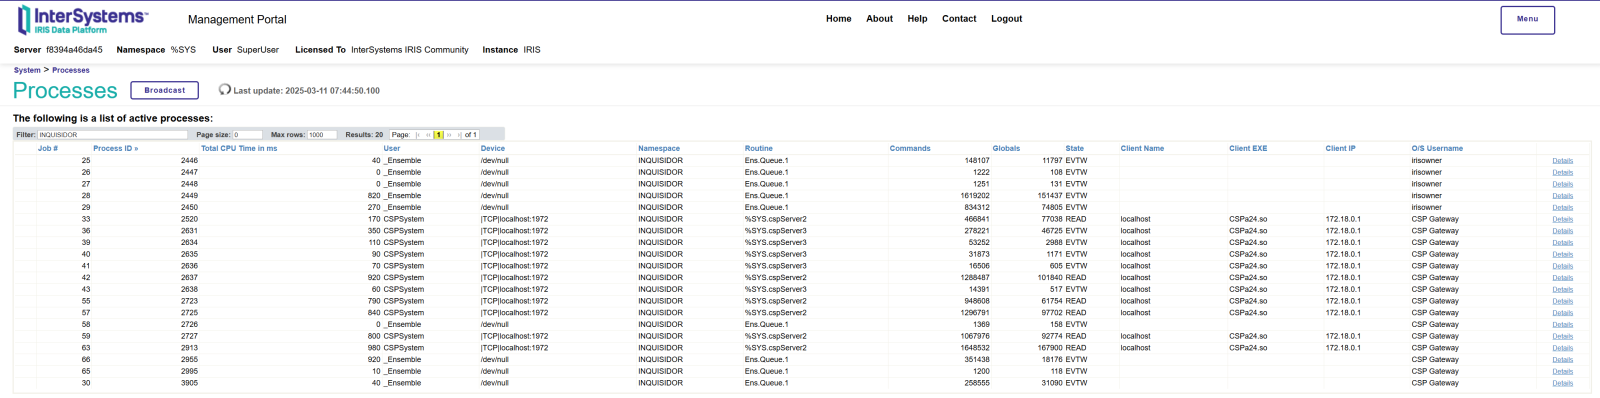Select page 1 in the pager
1600x398 pixels.
(x=439, y=134)
